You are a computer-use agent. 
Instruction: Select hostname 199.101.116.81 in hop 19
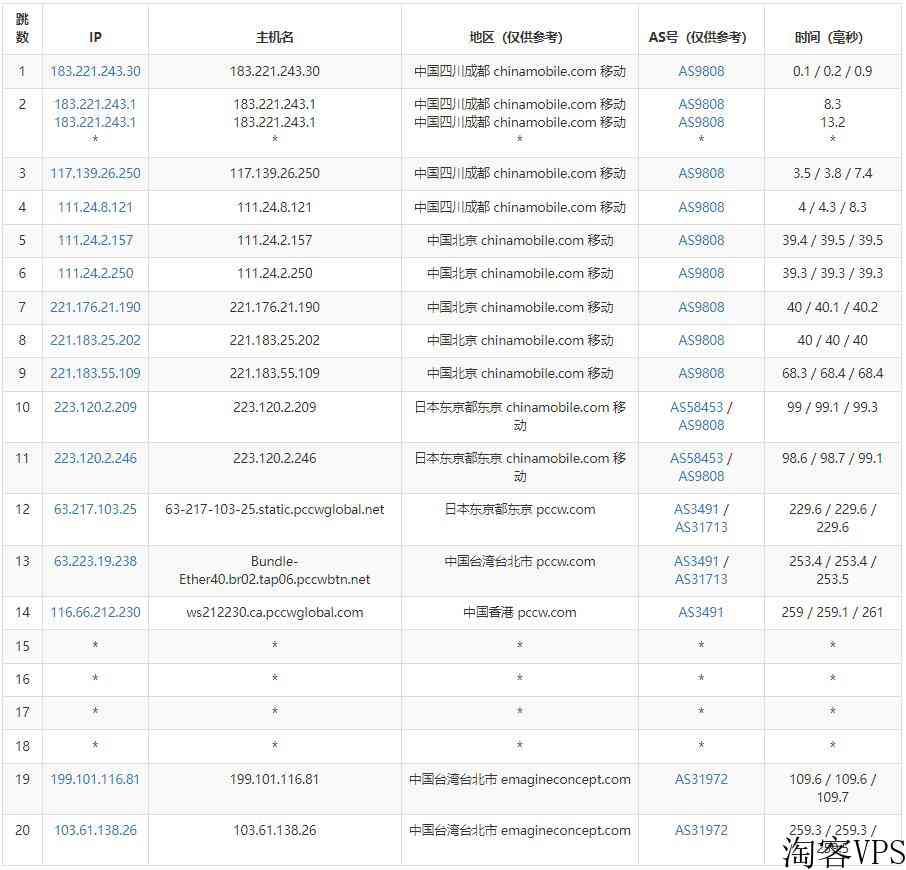click(274, 779)
